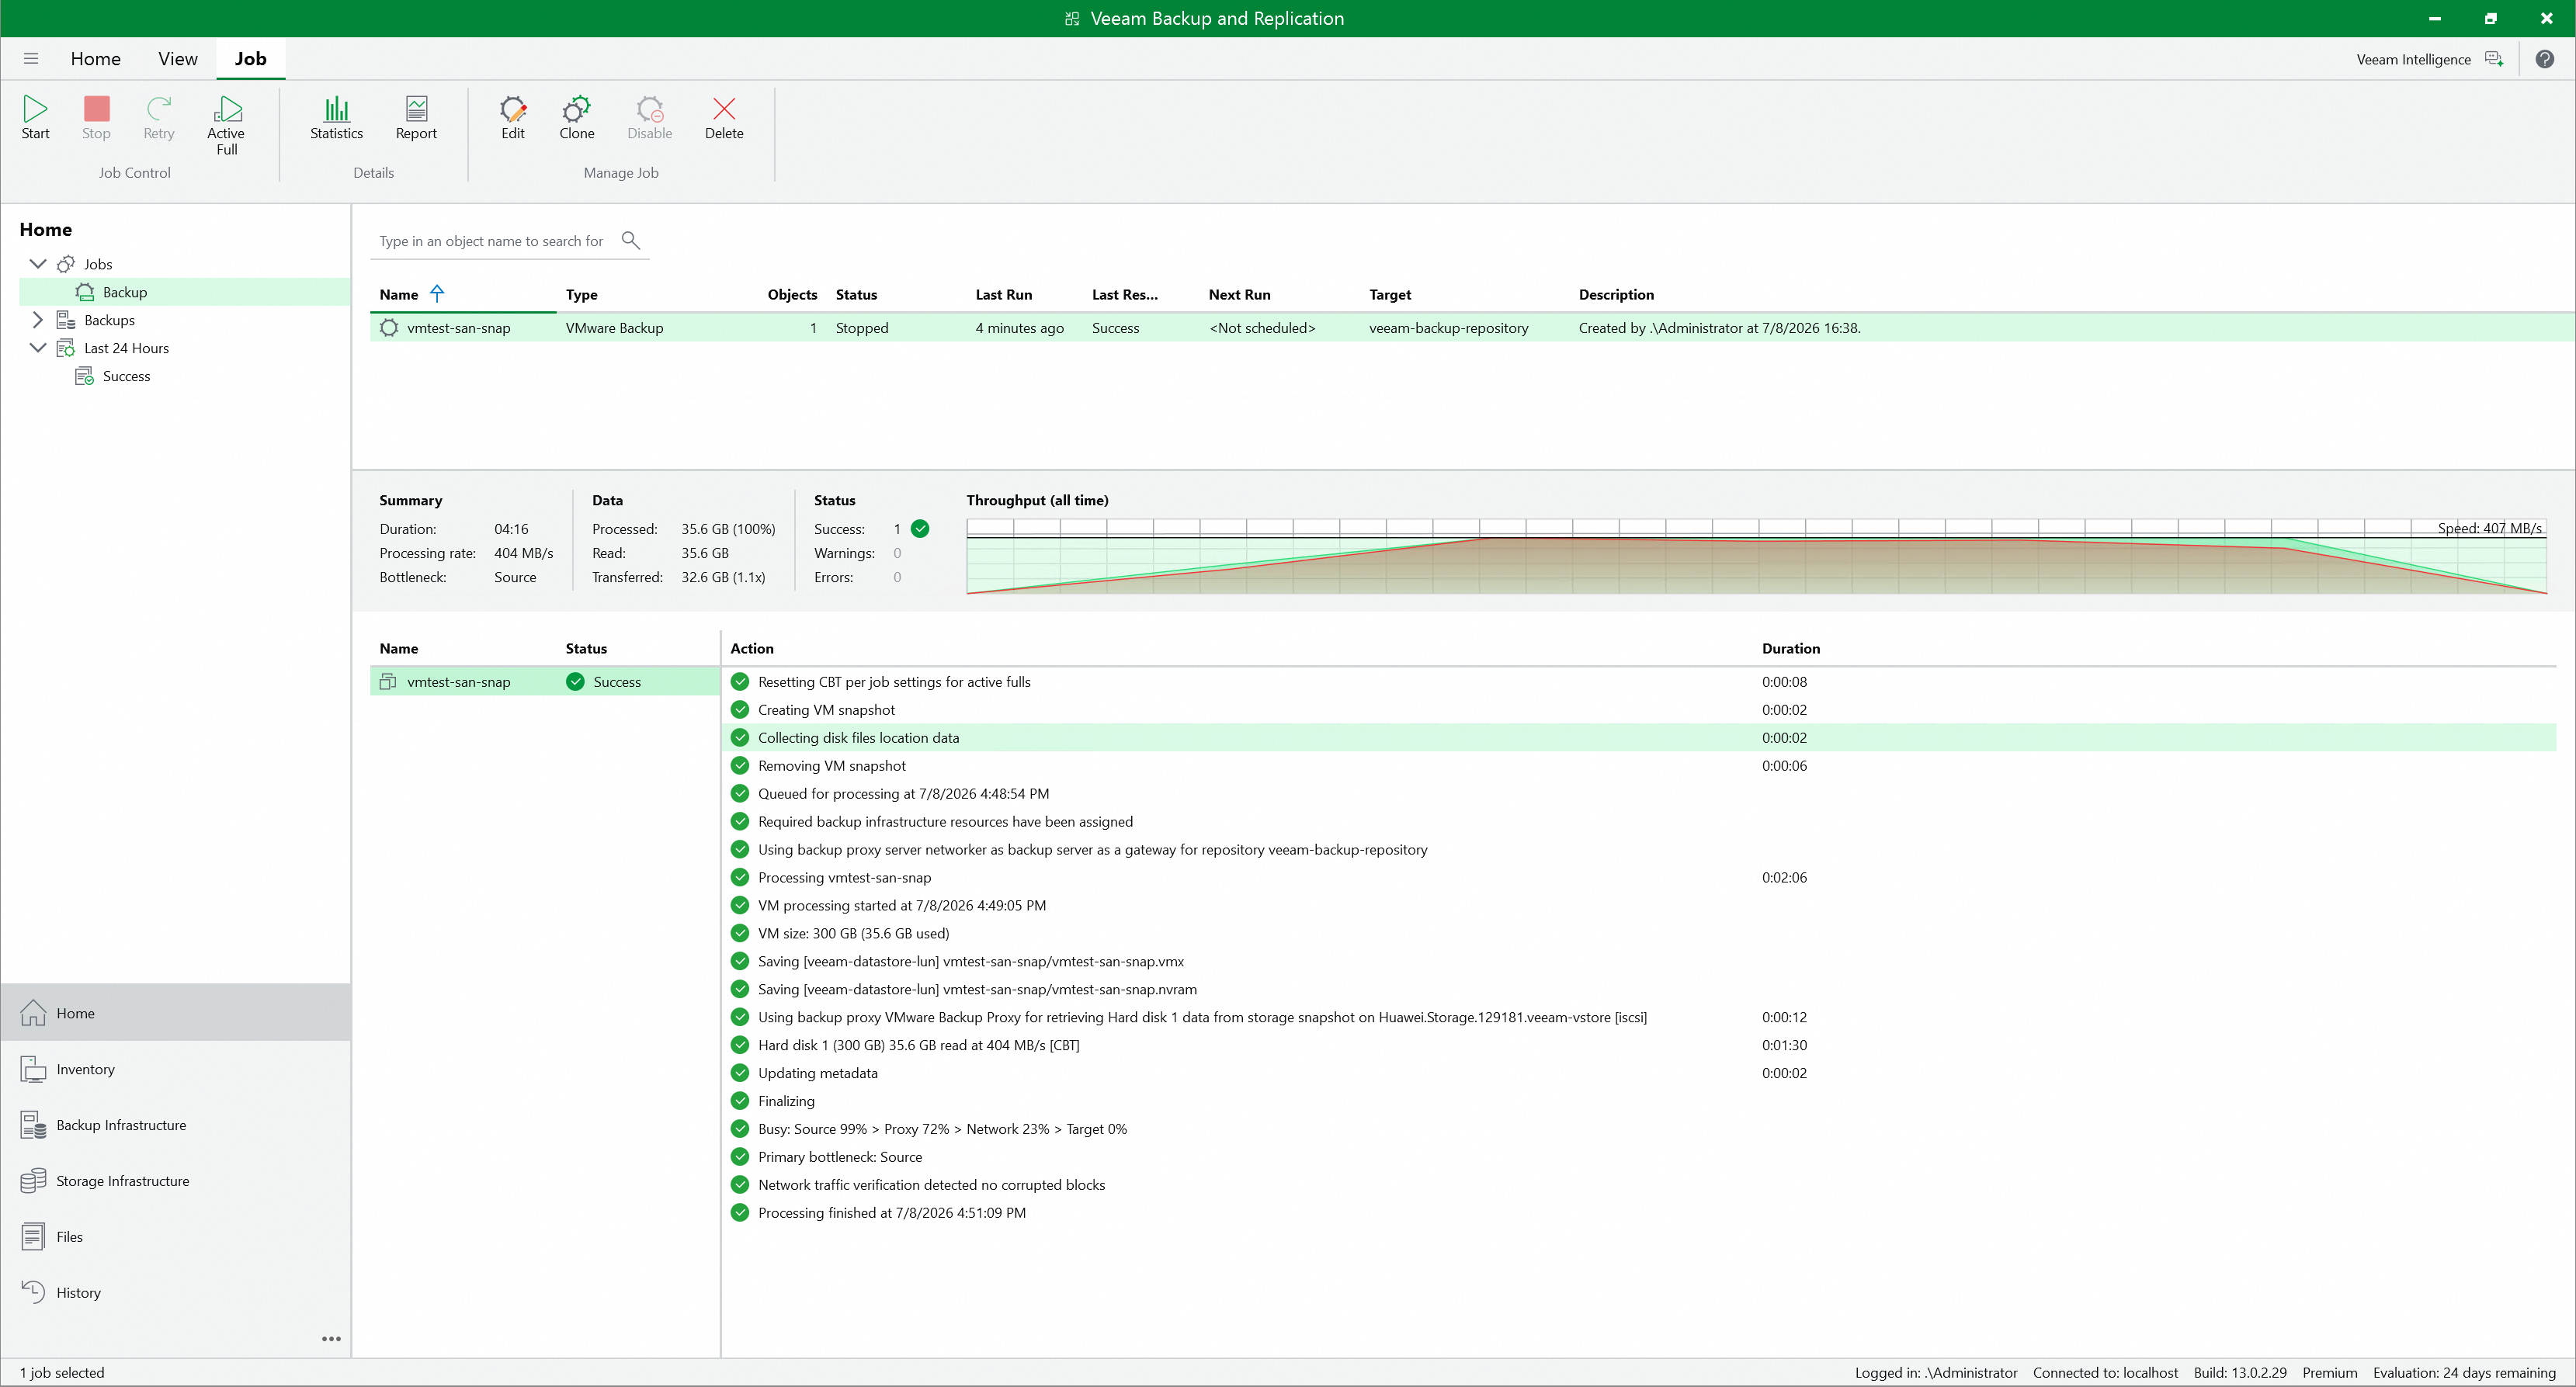
Task: Select vmtest-san-snap in the objects list
Action: pos(544,682)
